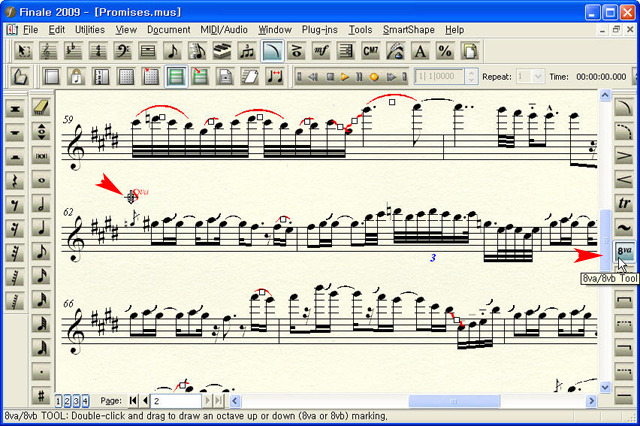Open the SmartShape menu
The width and height of the screenshot is (640, 426).
click(409, 30)
